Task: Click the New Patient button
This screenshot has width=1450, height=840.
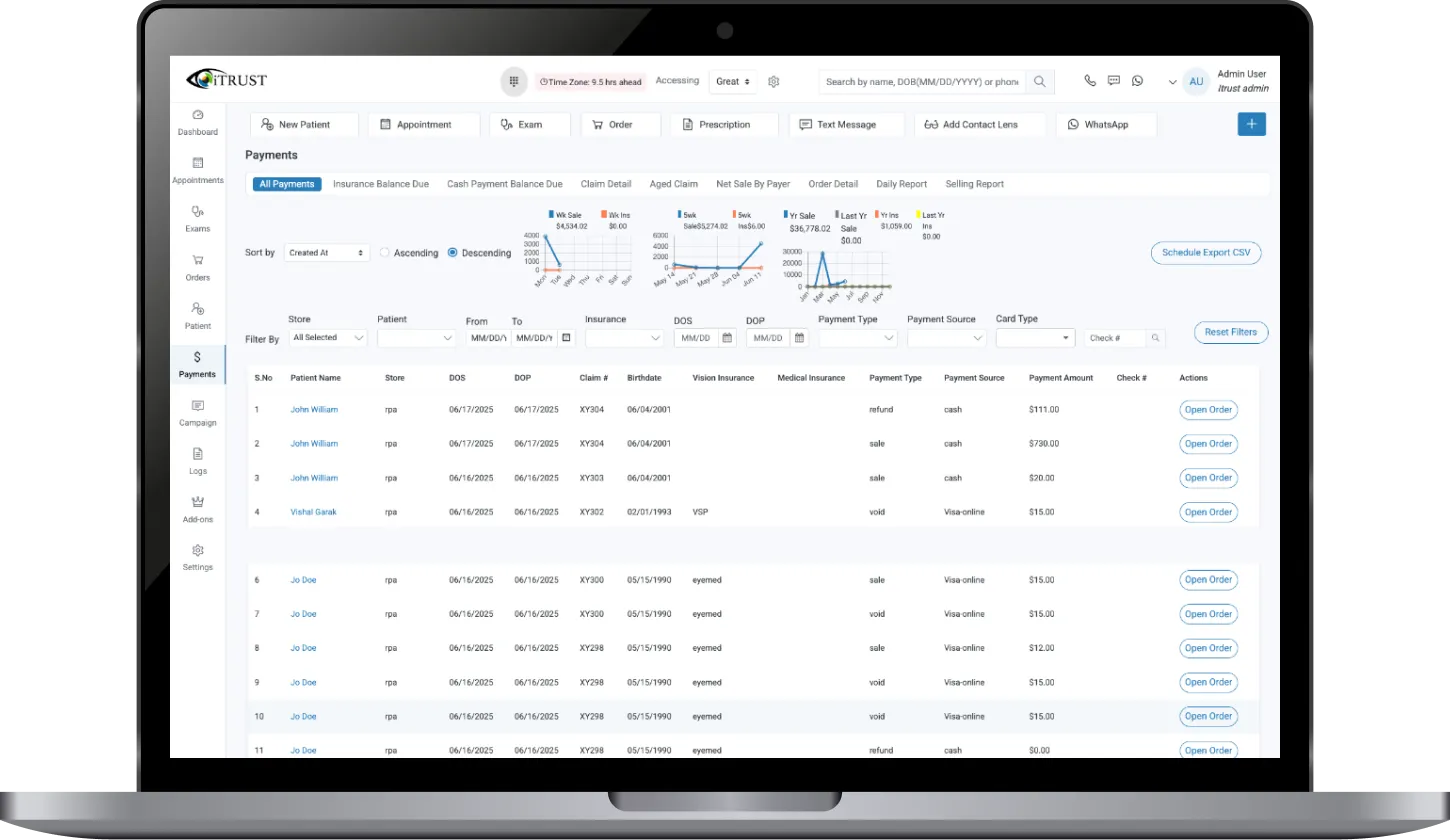Action: 304,124
